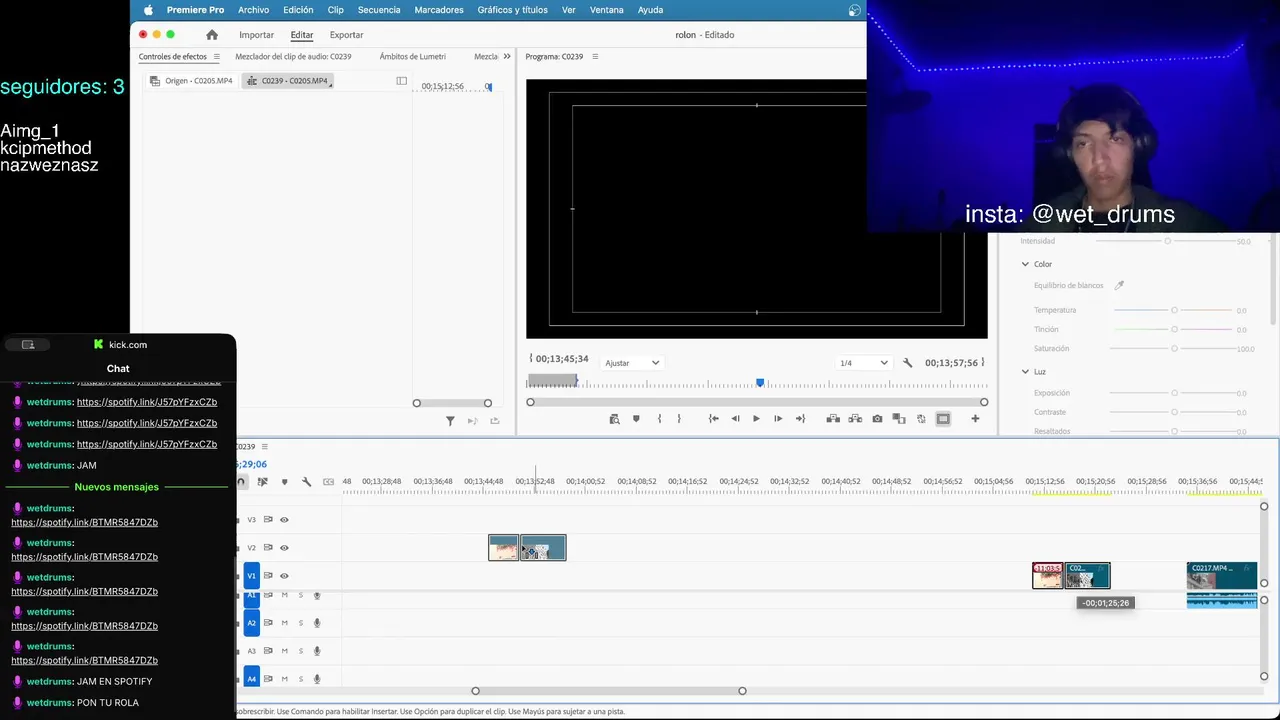Click the Comparison View icon

tap(899, 419)
